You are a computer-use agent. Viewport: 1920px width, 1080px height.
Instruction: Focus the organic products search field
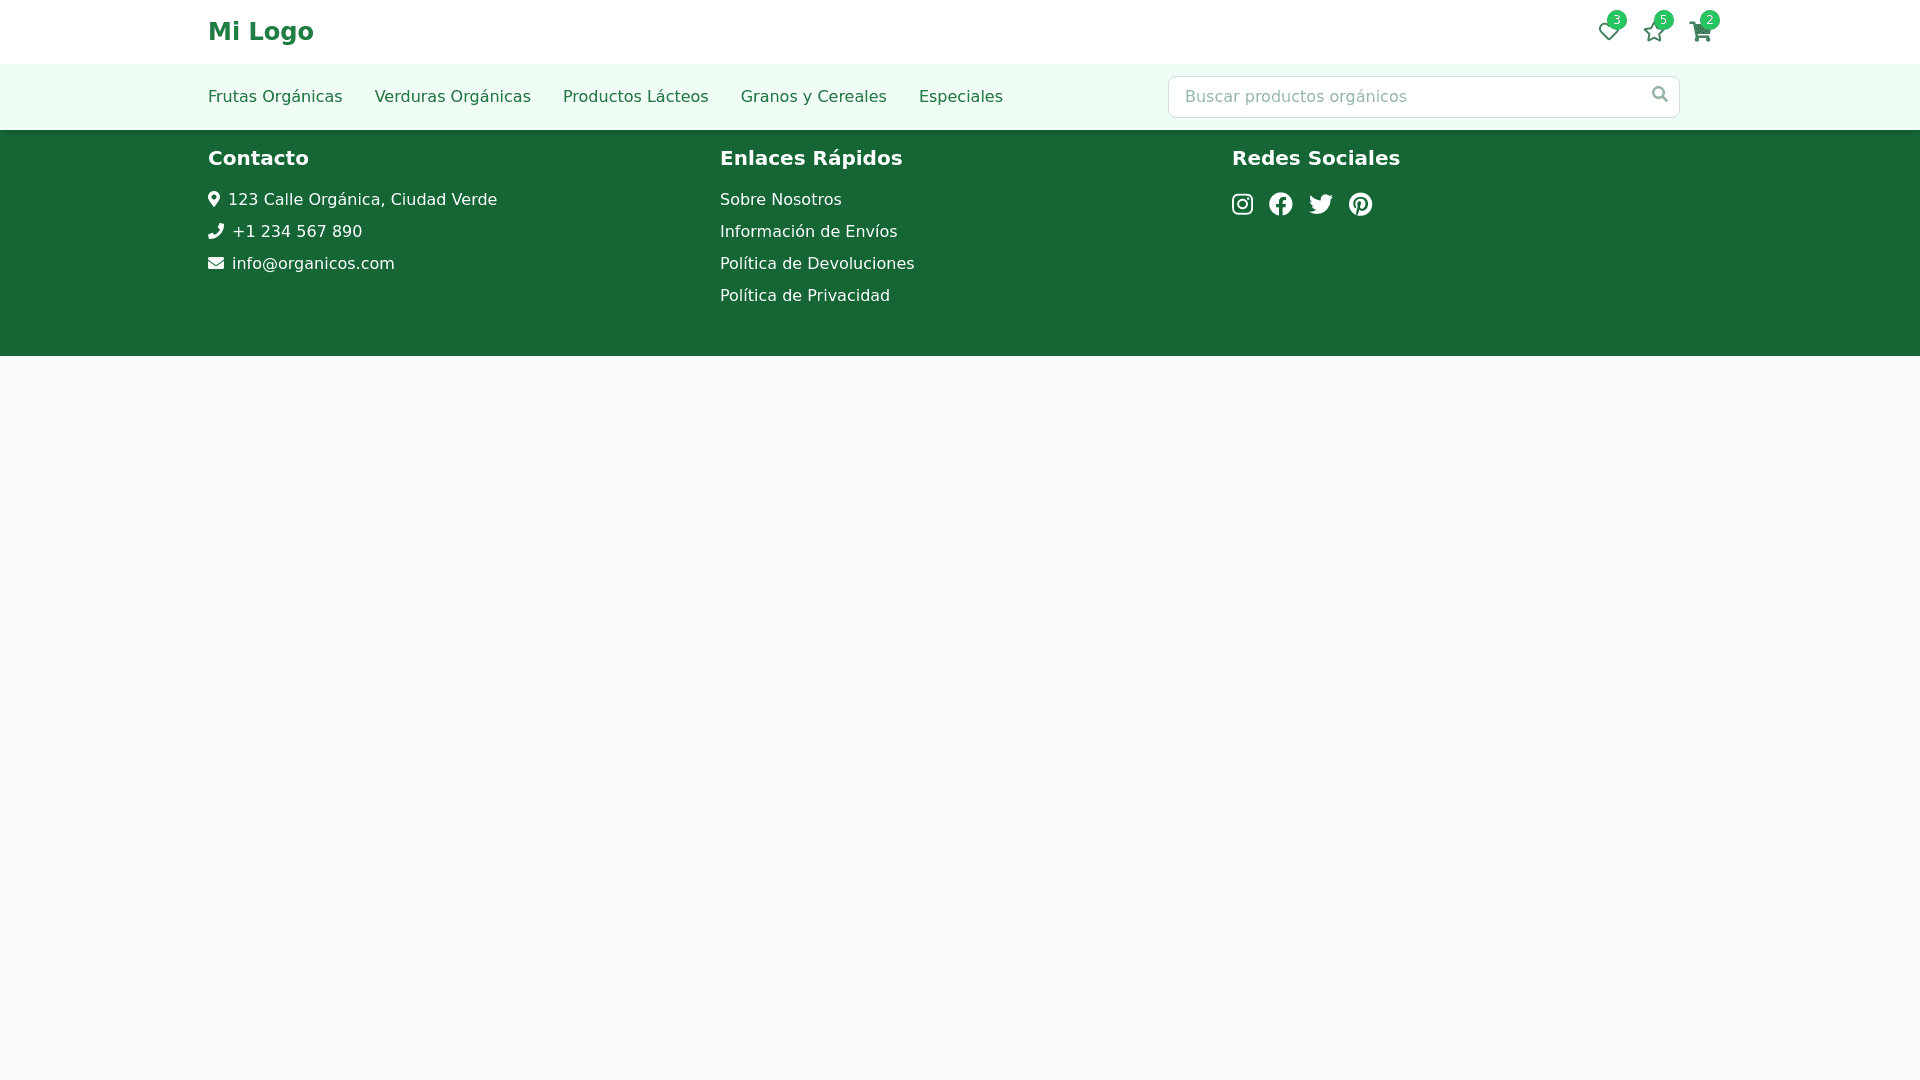1405,97
